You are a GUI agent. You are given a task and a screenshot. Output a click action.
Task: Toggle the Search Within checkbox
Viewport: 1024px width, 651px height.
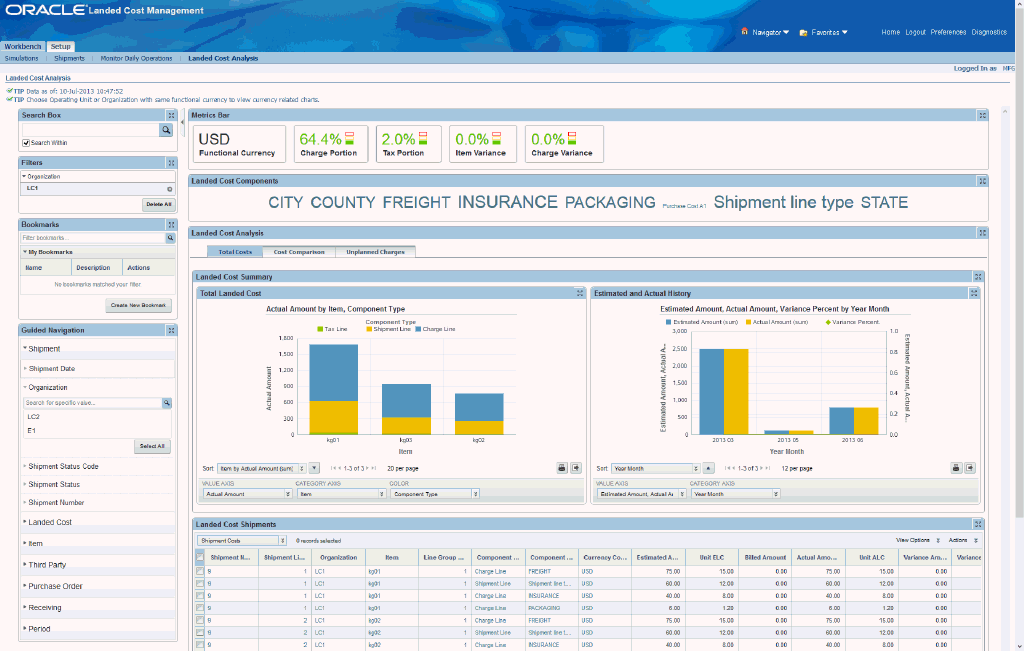26,143
